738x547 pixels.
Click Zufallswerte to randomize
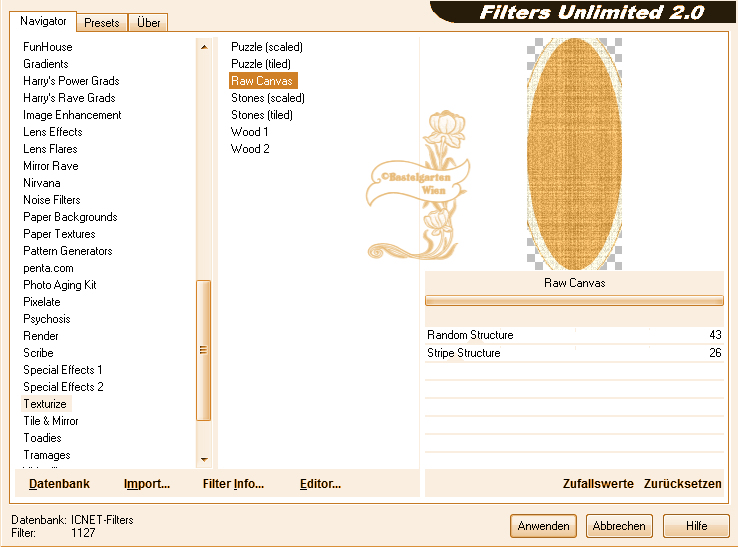click(x=598, y=484)
